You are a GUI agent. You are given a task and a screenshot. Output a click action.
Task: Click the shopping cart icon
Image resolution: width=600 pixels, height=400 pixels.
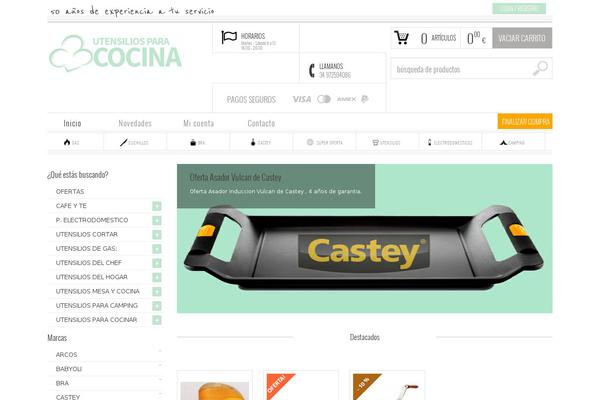[x=401, y=38]
